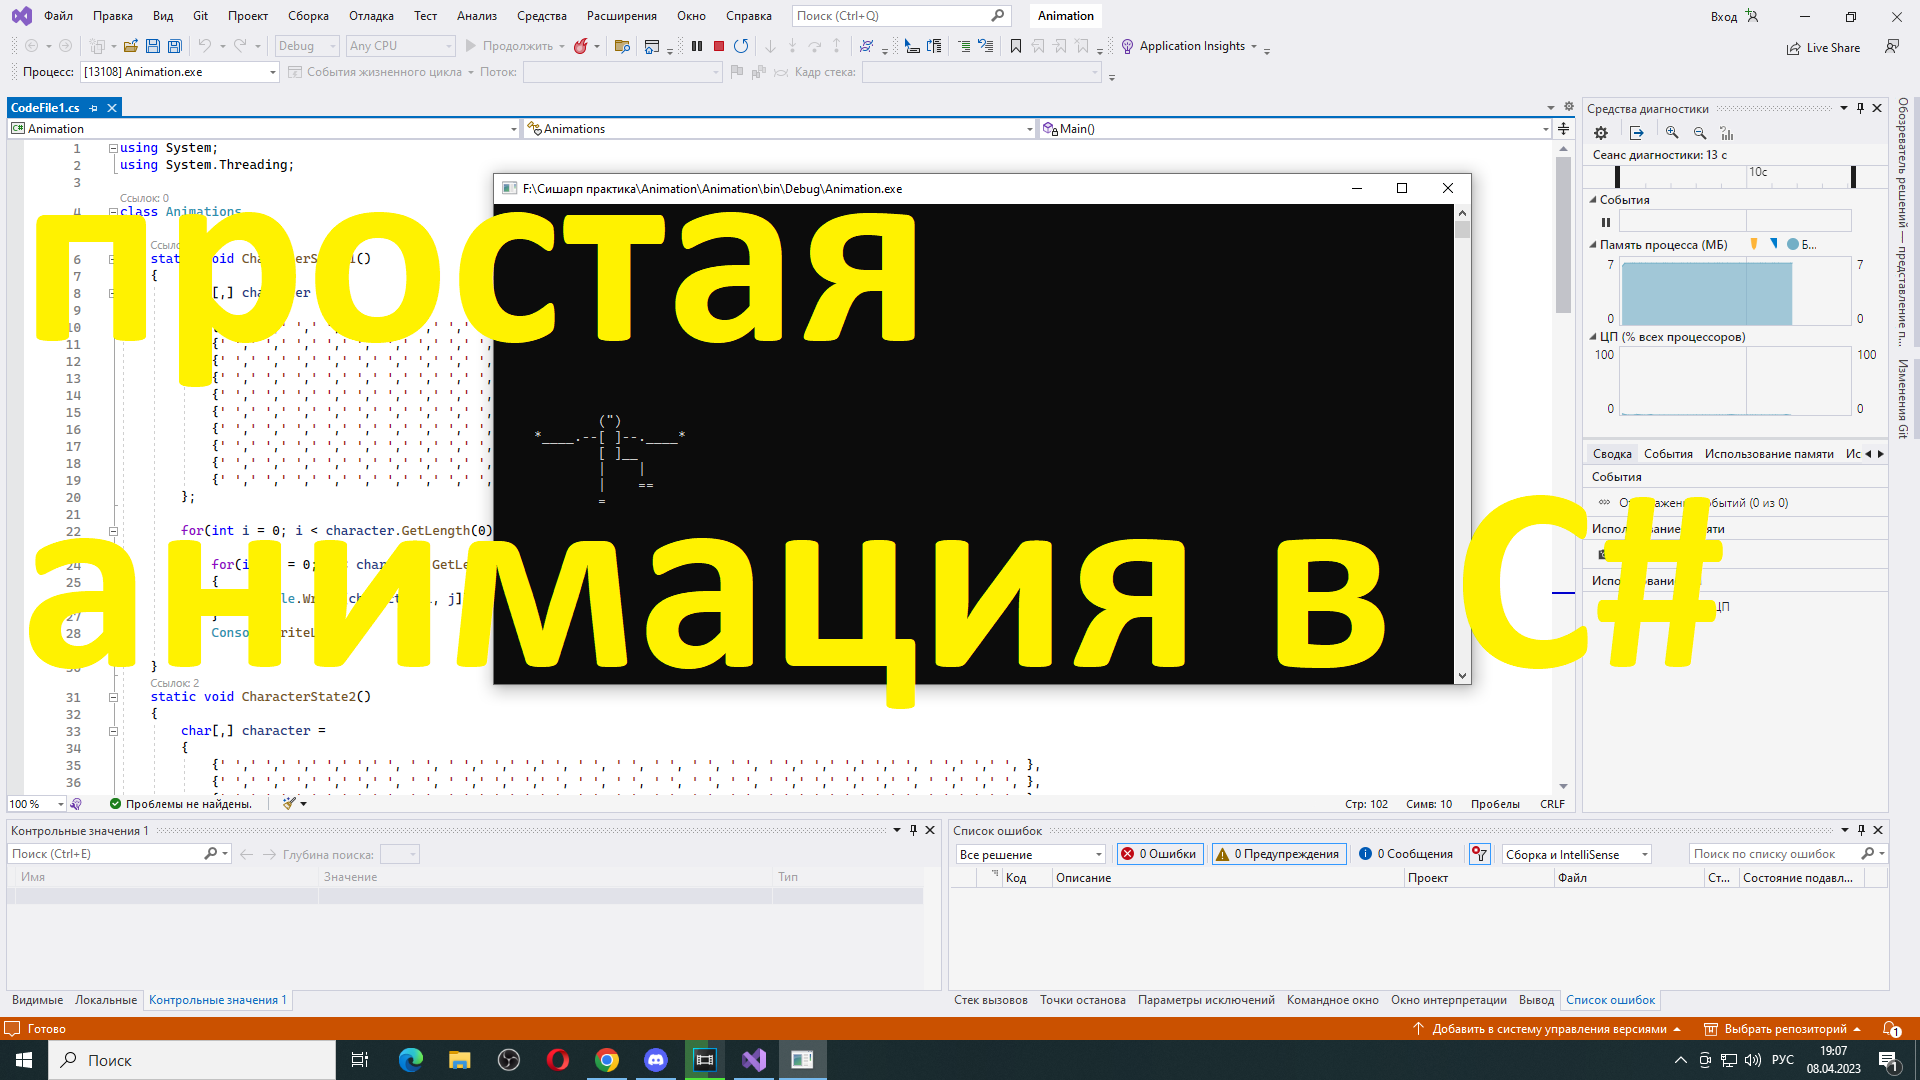
Task: Click the save file disk icon
Action: tap(152, 45)
